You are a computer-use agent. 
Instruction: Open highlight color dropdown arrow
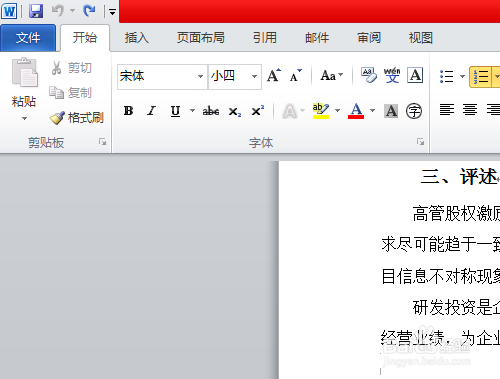(337, 110)
